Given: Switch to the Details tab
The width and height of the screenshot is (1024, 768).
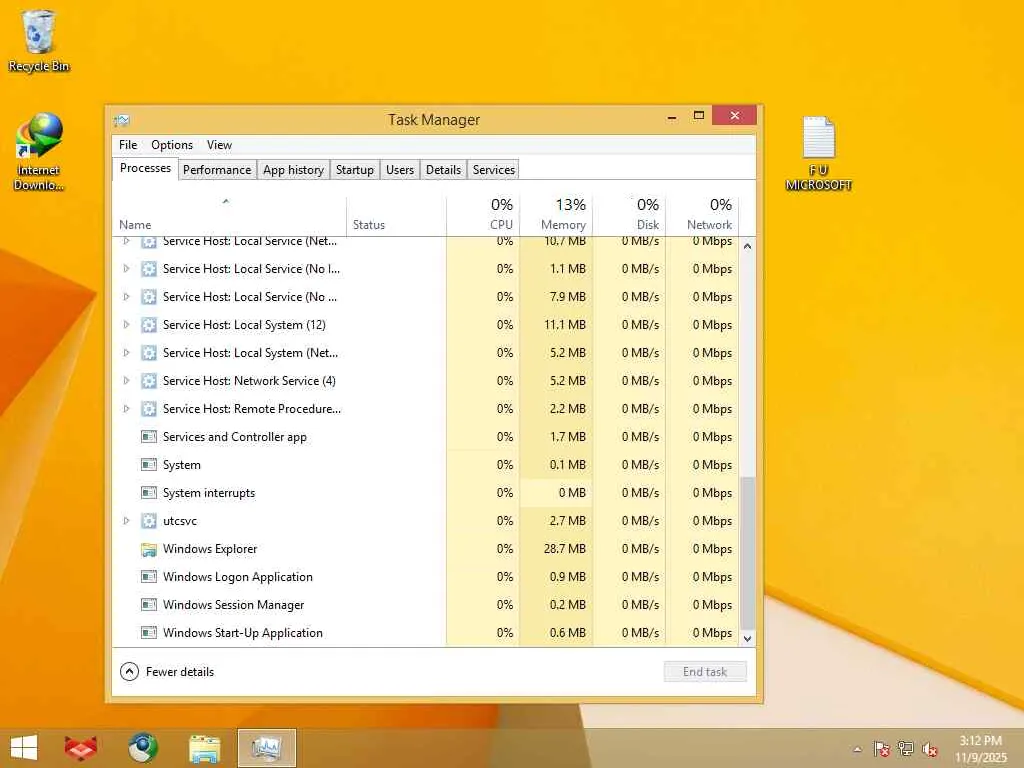Looking at the screenshot, I should coord(443,170).
